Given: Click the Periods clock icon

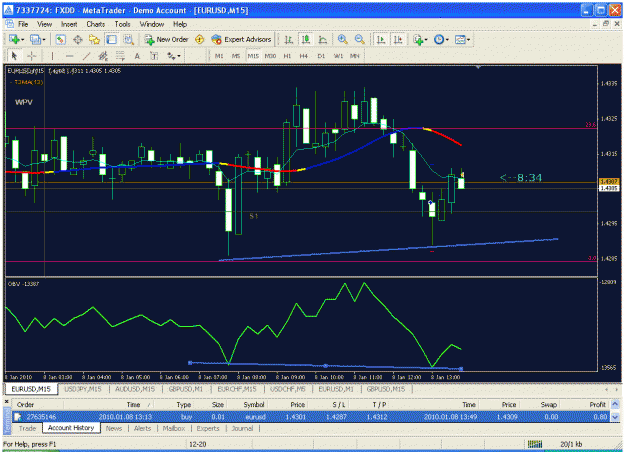Looking at the screenshot, I should tap(438, 39).
